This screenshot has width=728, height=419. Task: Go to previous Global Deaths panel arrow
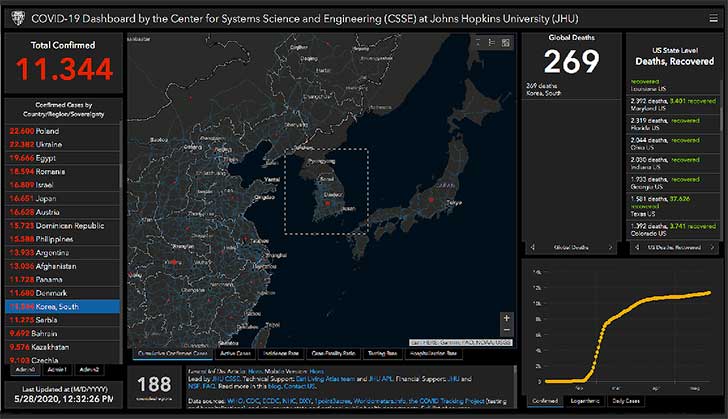(x=533, y=248)
